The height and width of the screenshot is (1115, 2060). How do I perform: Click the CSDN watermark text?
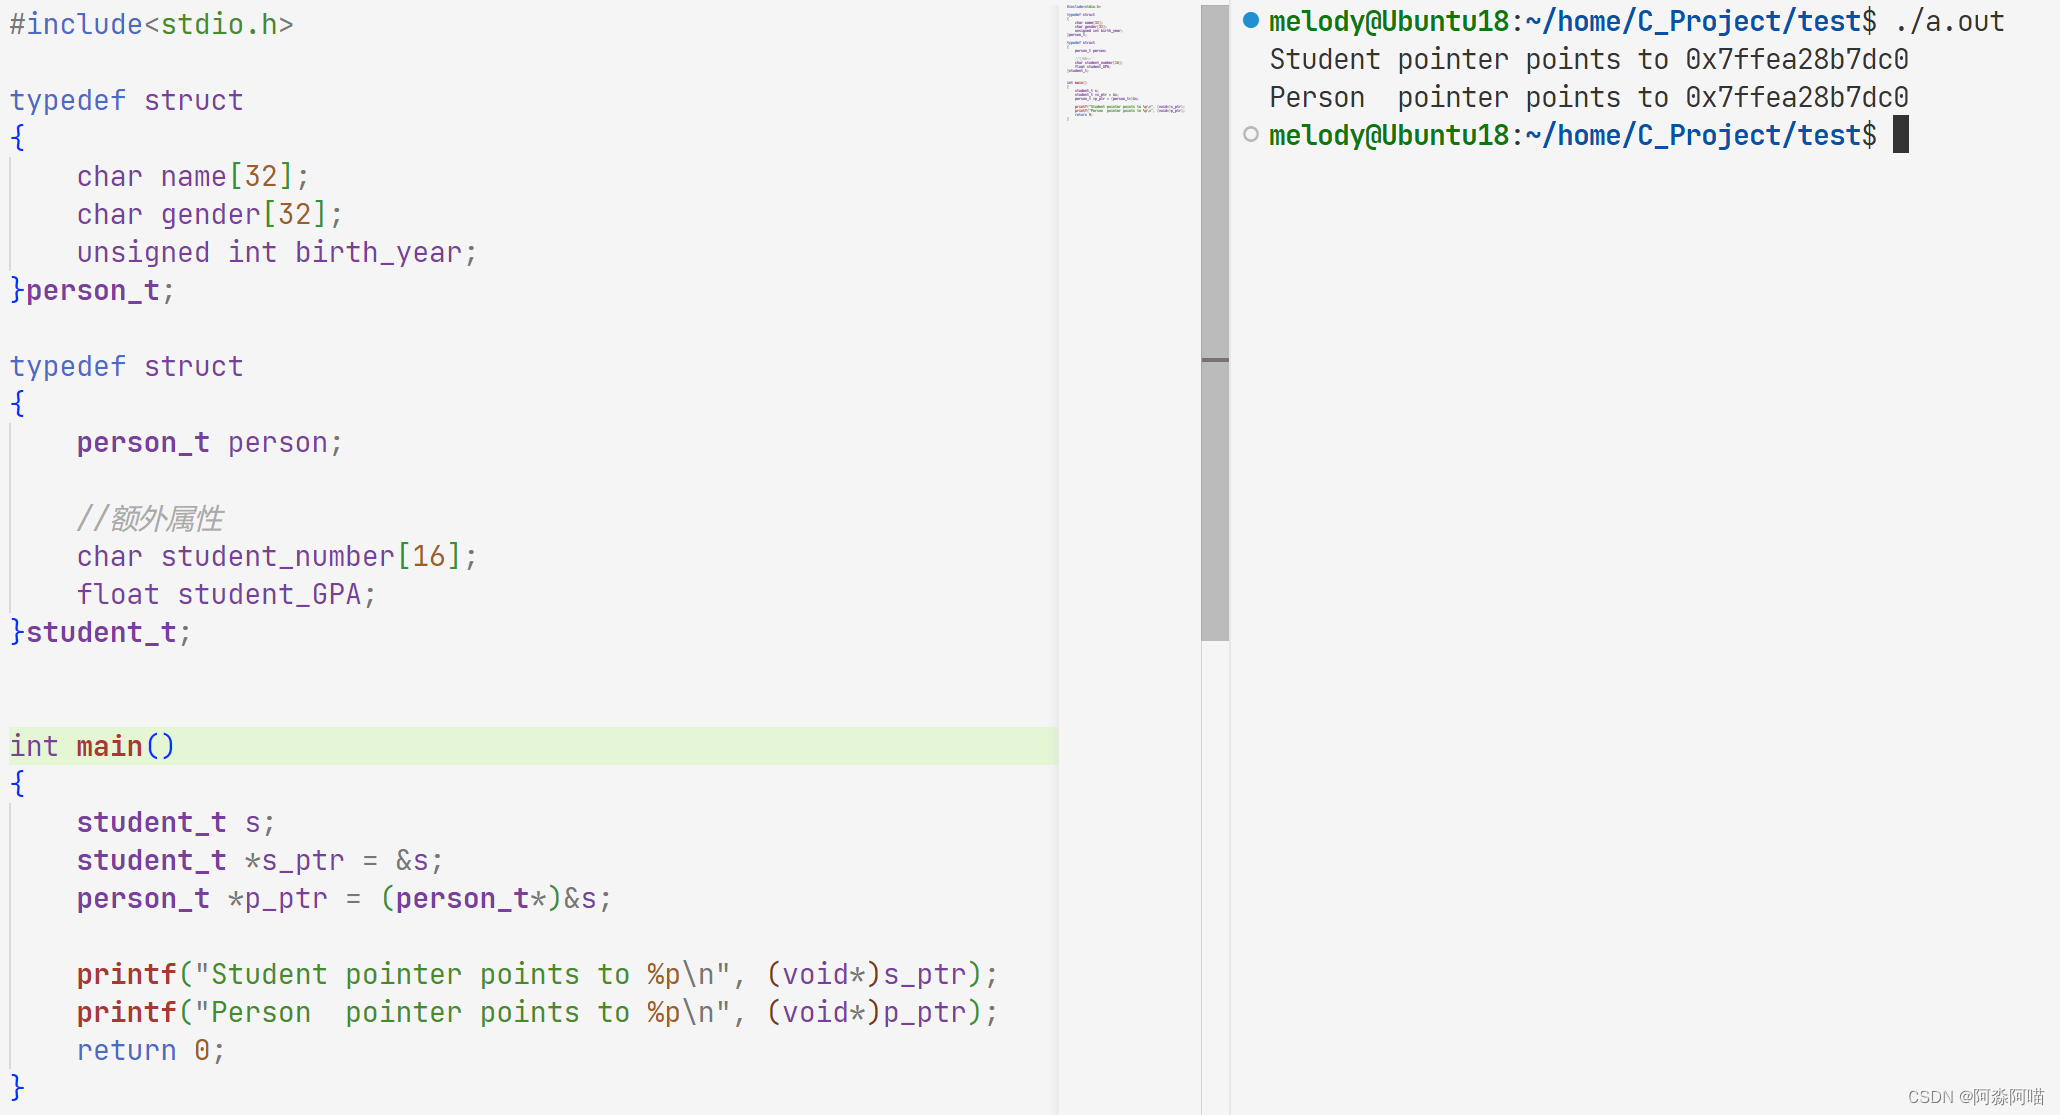pos(1975,1096)
